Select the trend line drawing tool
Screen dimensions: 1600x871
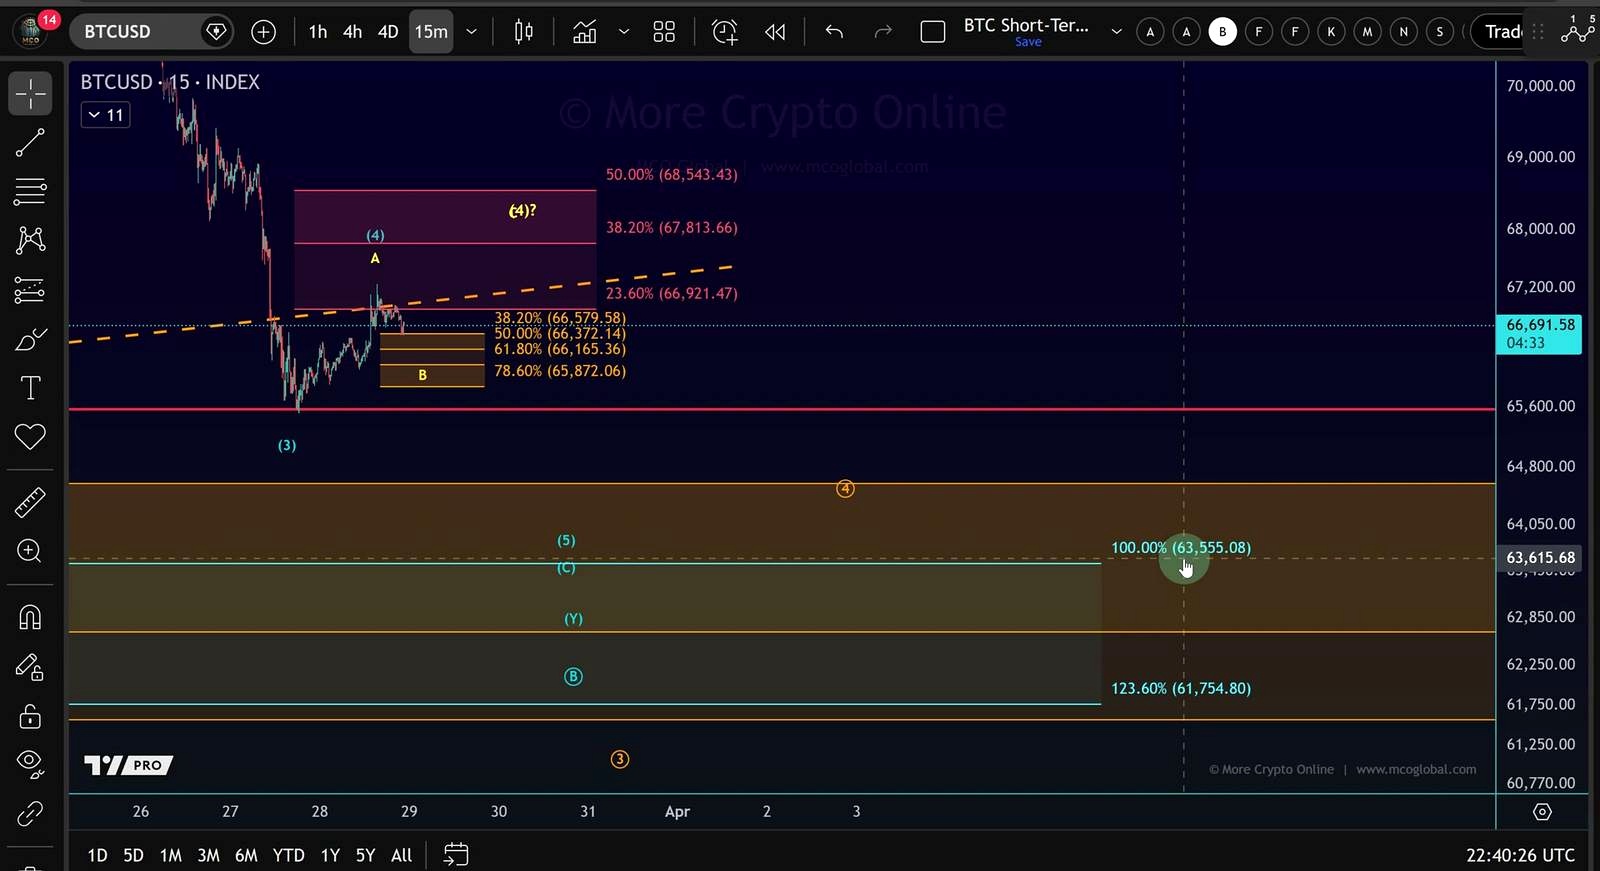tap(30, 143)
